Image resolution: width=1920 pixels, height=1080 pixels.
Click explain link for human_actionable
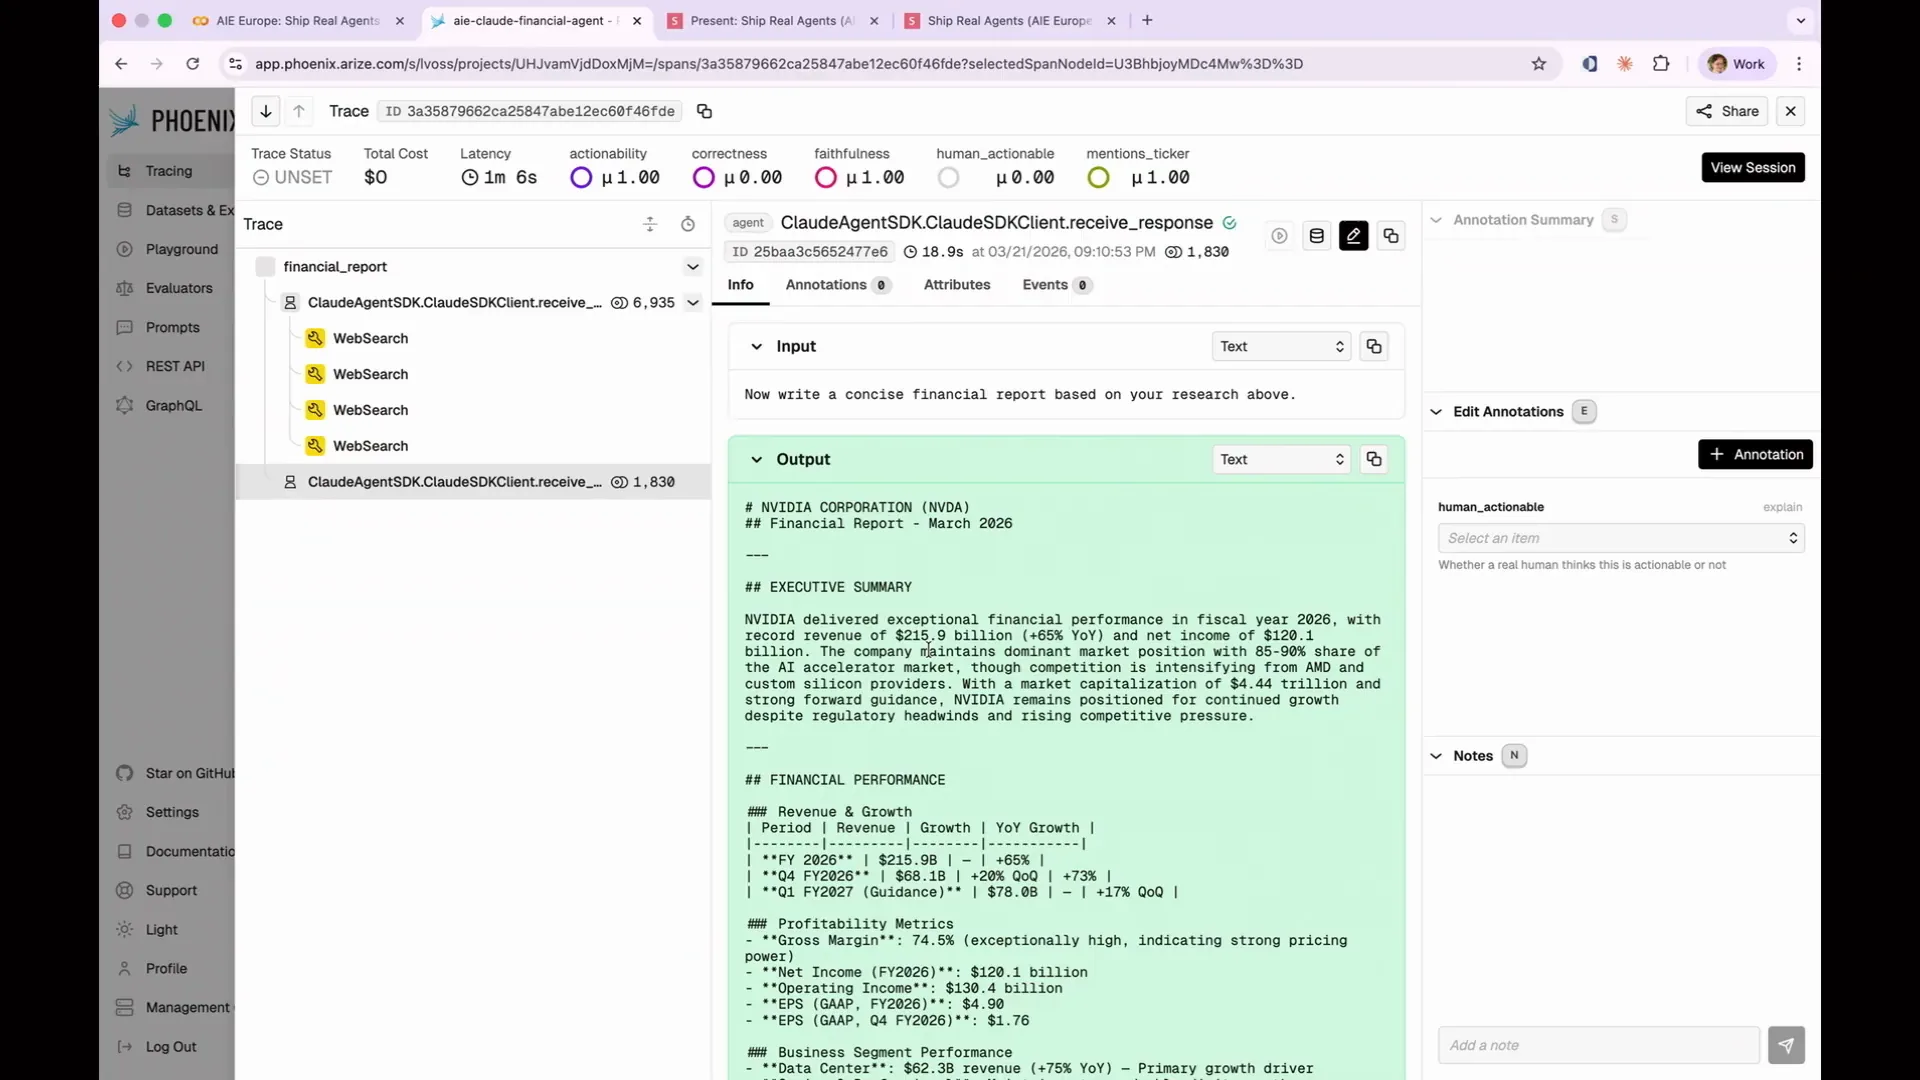tap(1782, 508)
